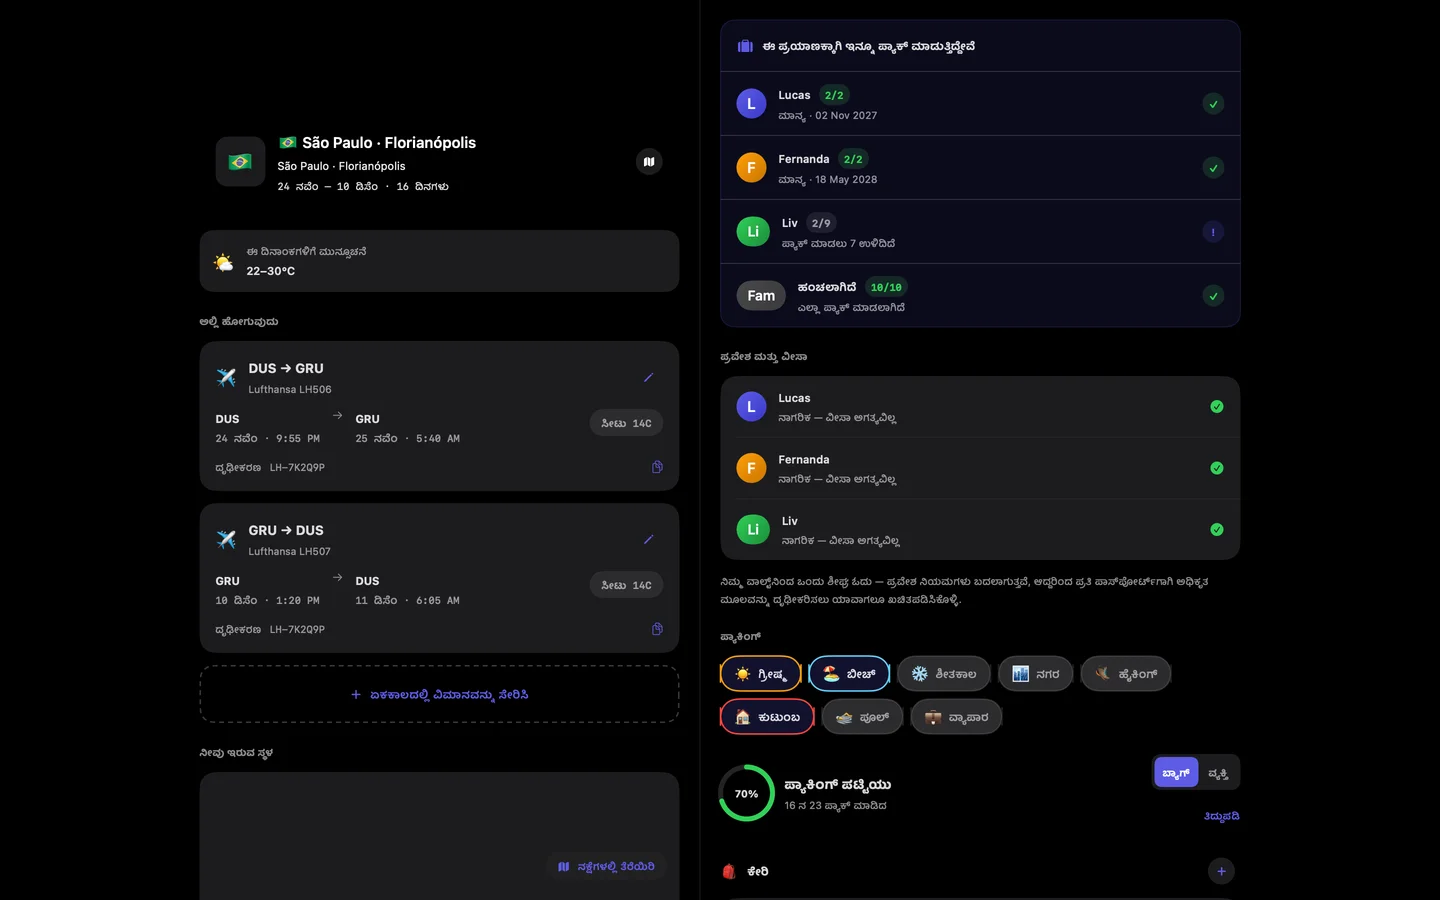Open the 22–30°C weather forecast card
This screenshot has height=900, width=1440.
pyautogui.click(x=440, y=261)
